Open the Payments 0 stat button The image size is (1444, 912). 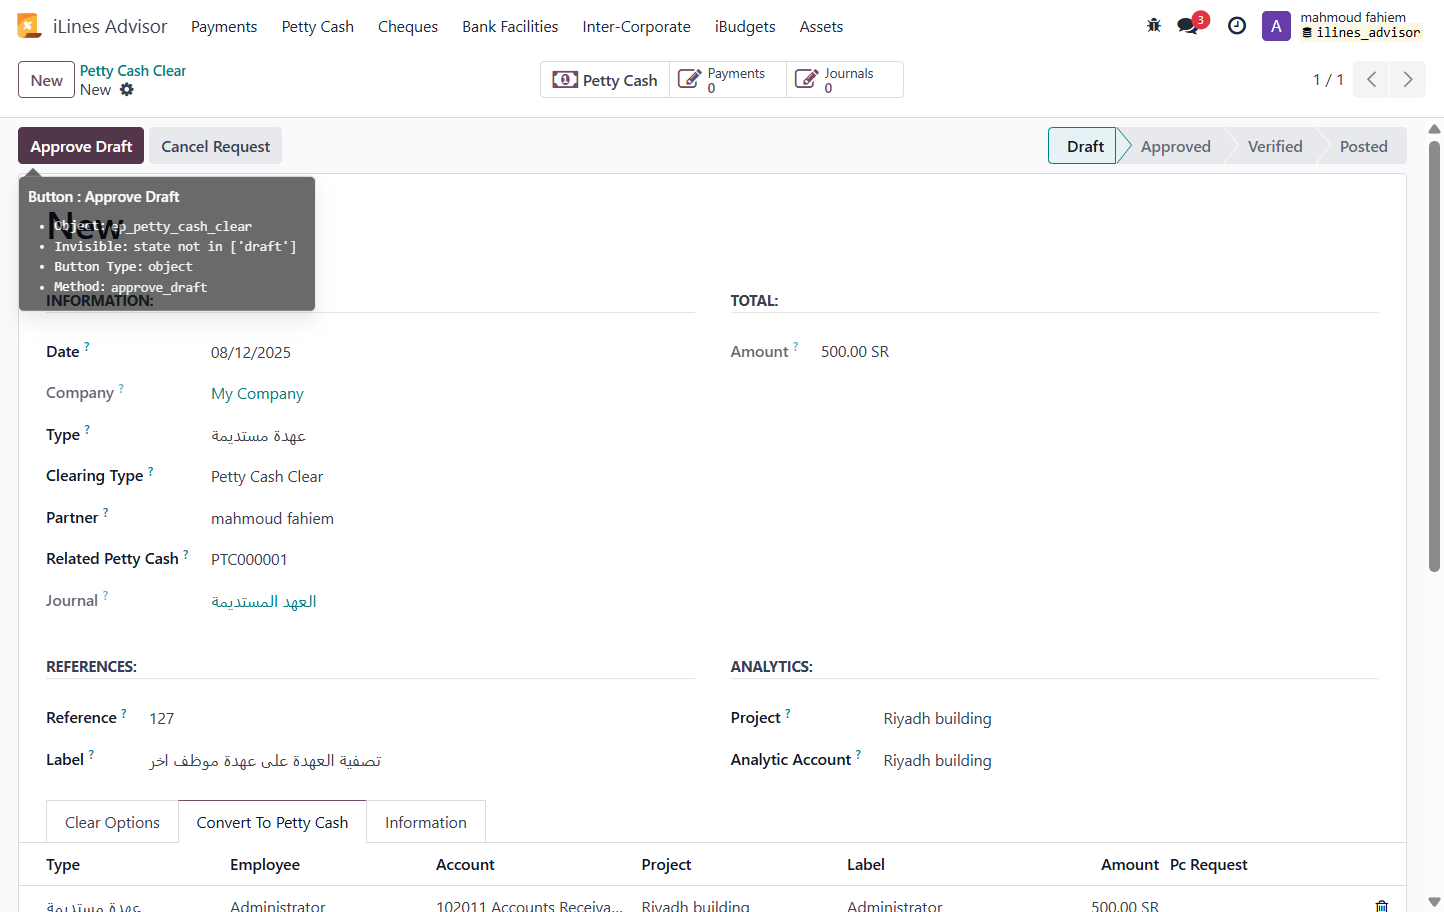click(x=728, y=80)
